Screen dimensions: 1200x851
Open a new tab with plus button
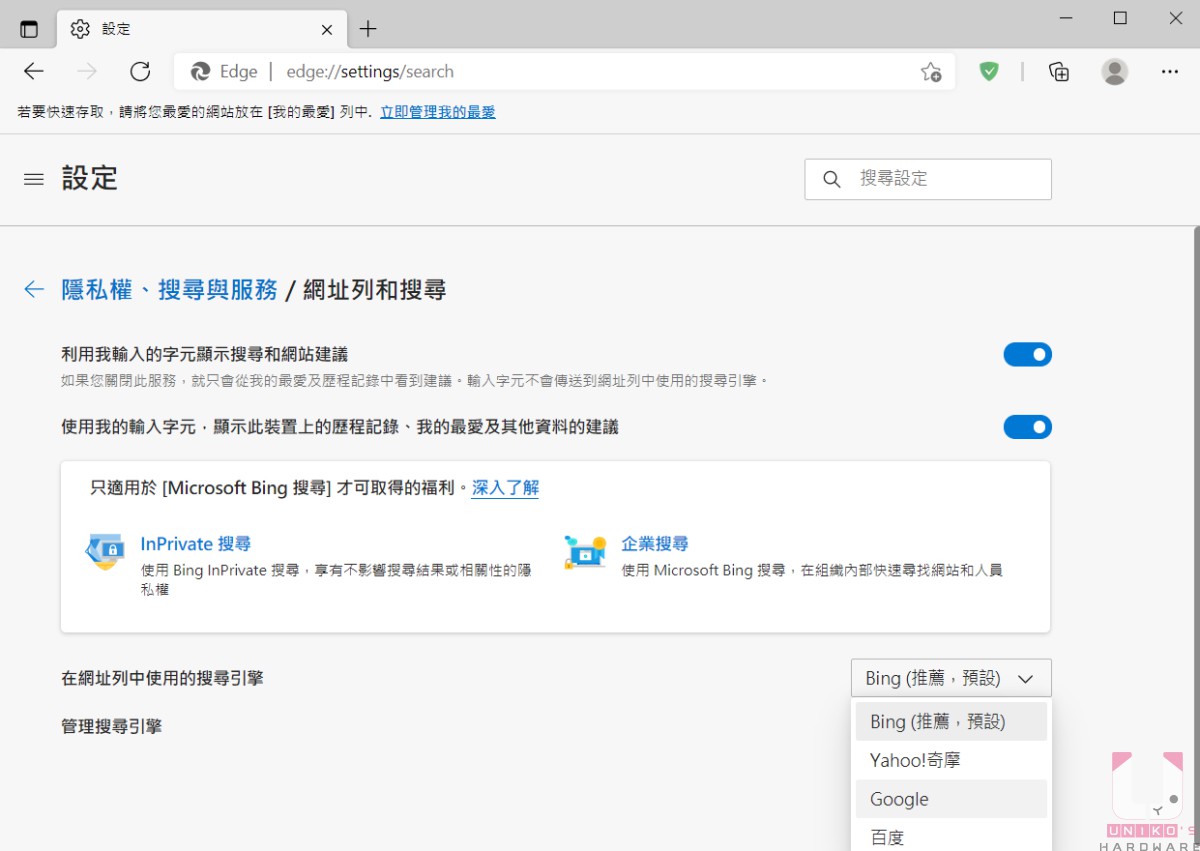click(368, 29)
